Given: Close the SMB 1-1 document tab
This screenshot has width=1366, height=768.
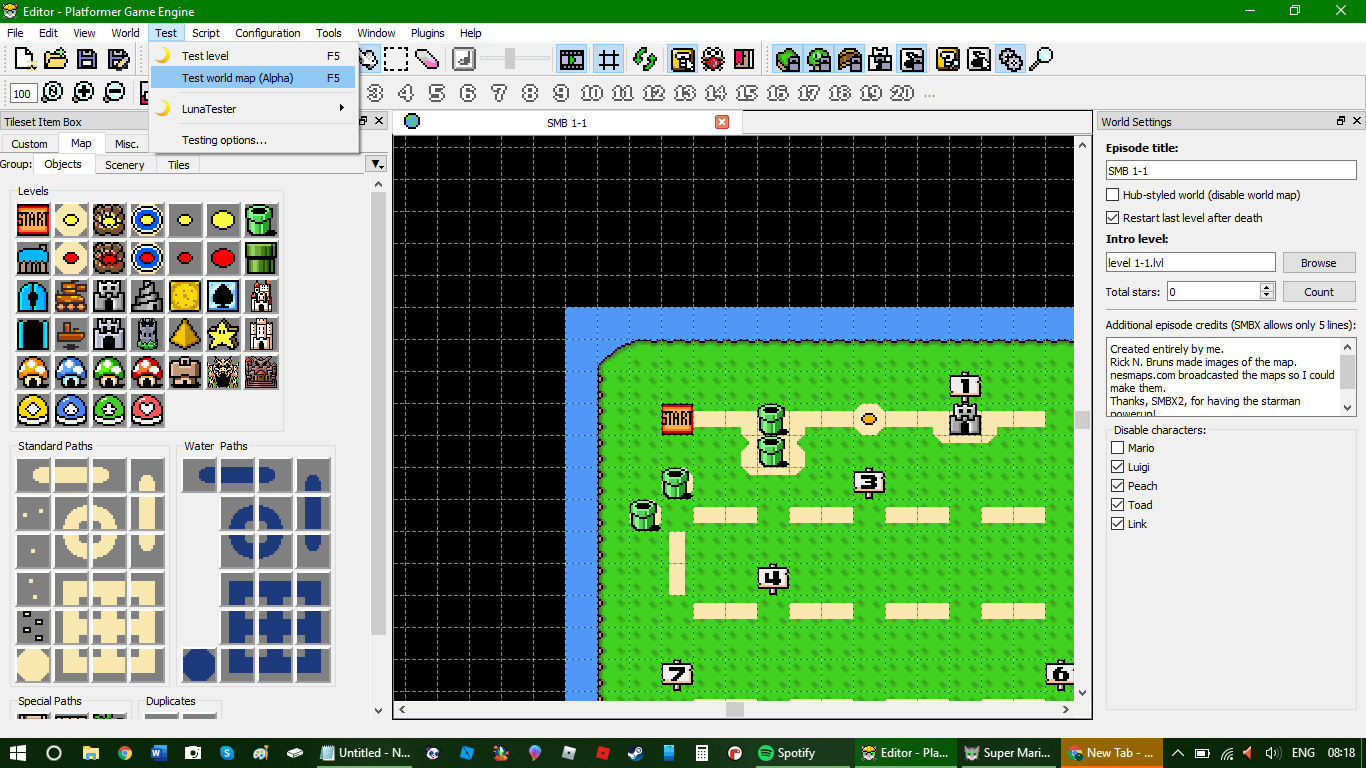Looking at the screenshot, I should (722, 122).
